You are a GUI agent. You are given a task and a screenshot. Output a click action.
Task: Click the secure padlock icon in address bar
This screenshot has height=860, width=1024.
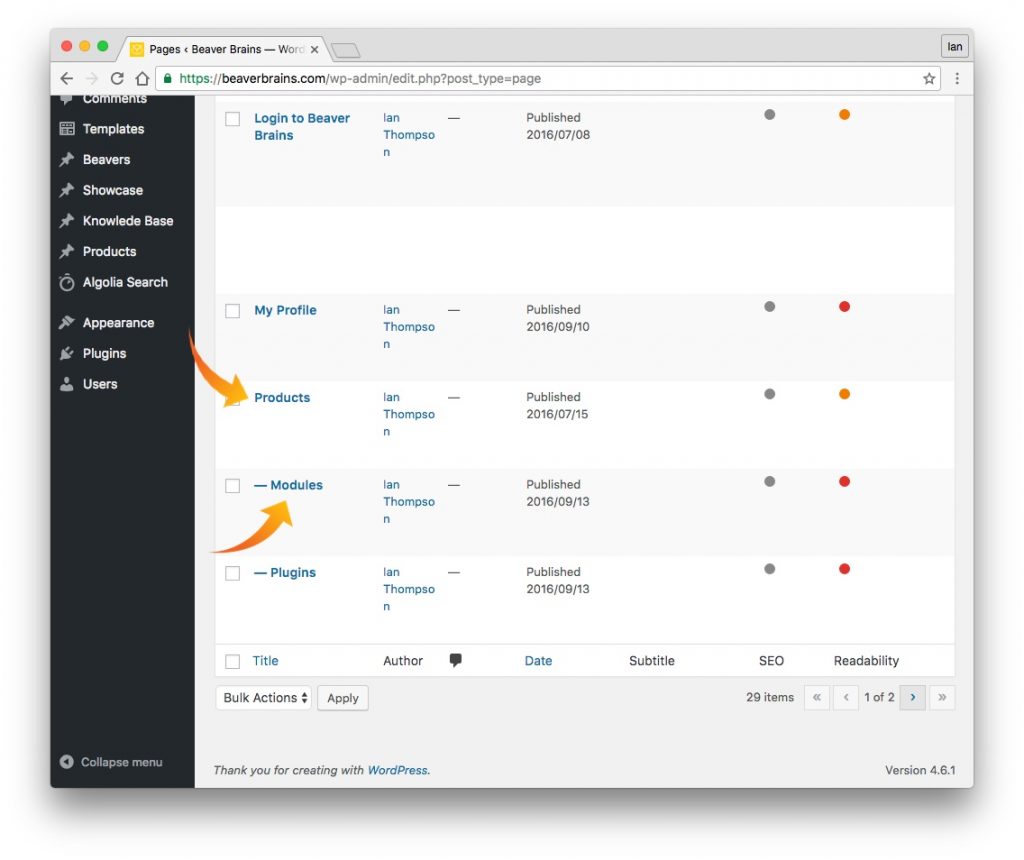167,78
